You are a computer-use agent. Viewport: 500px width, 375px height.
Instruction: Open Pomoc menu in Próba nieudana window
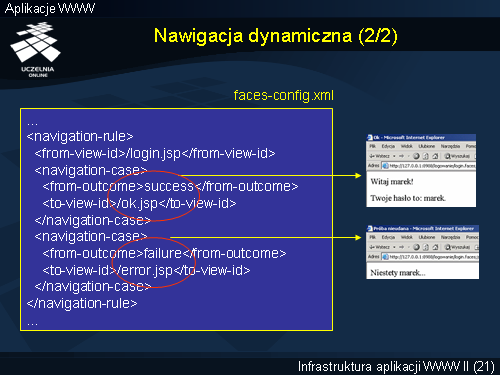472,237
